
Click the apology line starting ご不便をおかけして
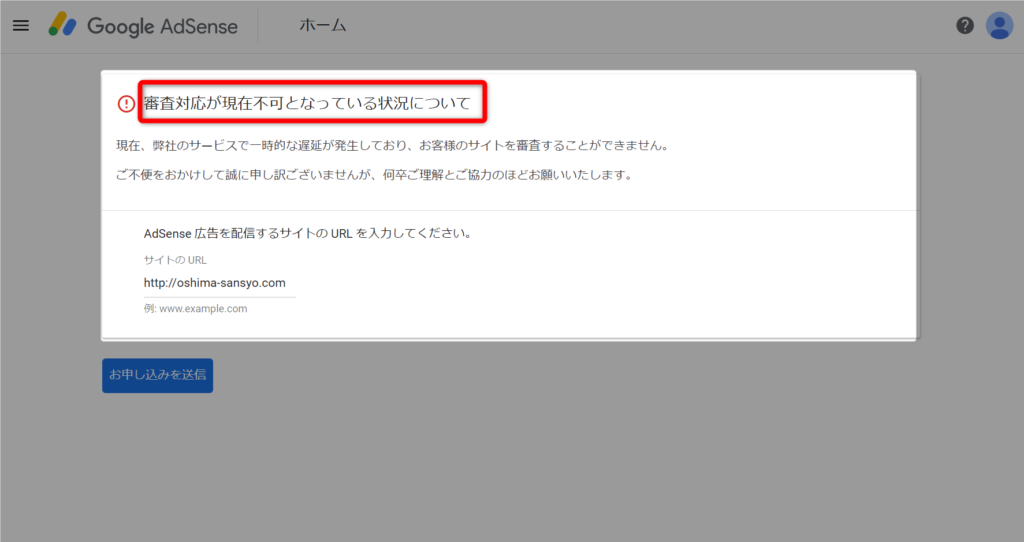pos(375,175)
